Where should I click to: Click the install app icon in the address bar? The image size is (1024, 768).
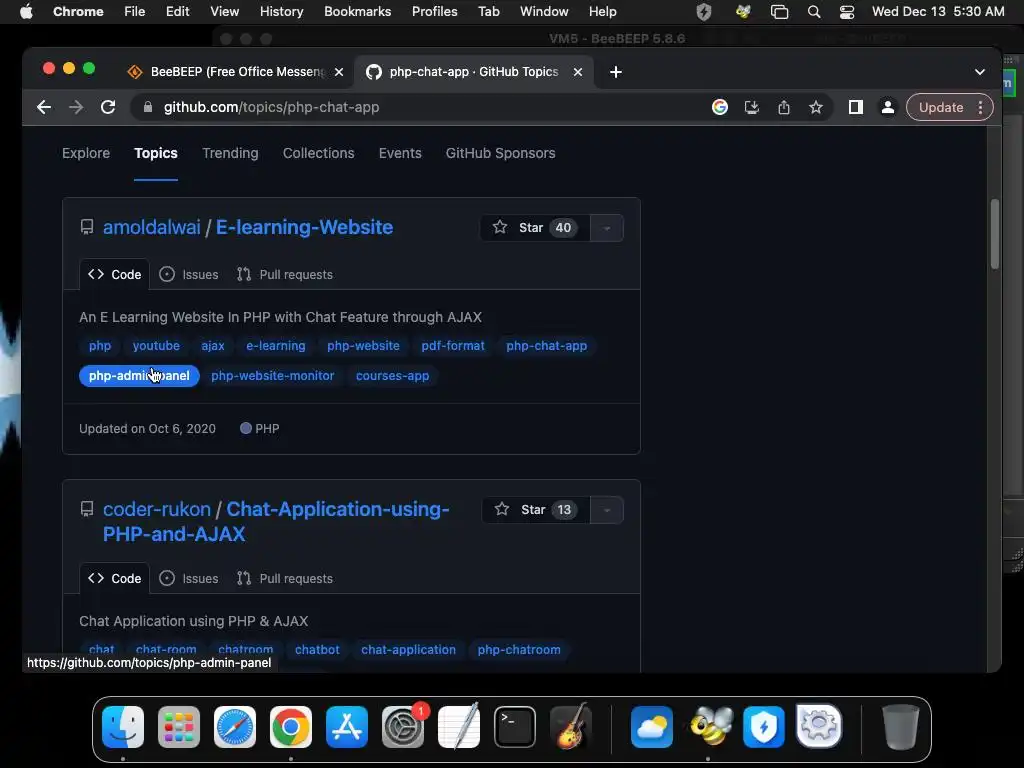coord(752,107)
